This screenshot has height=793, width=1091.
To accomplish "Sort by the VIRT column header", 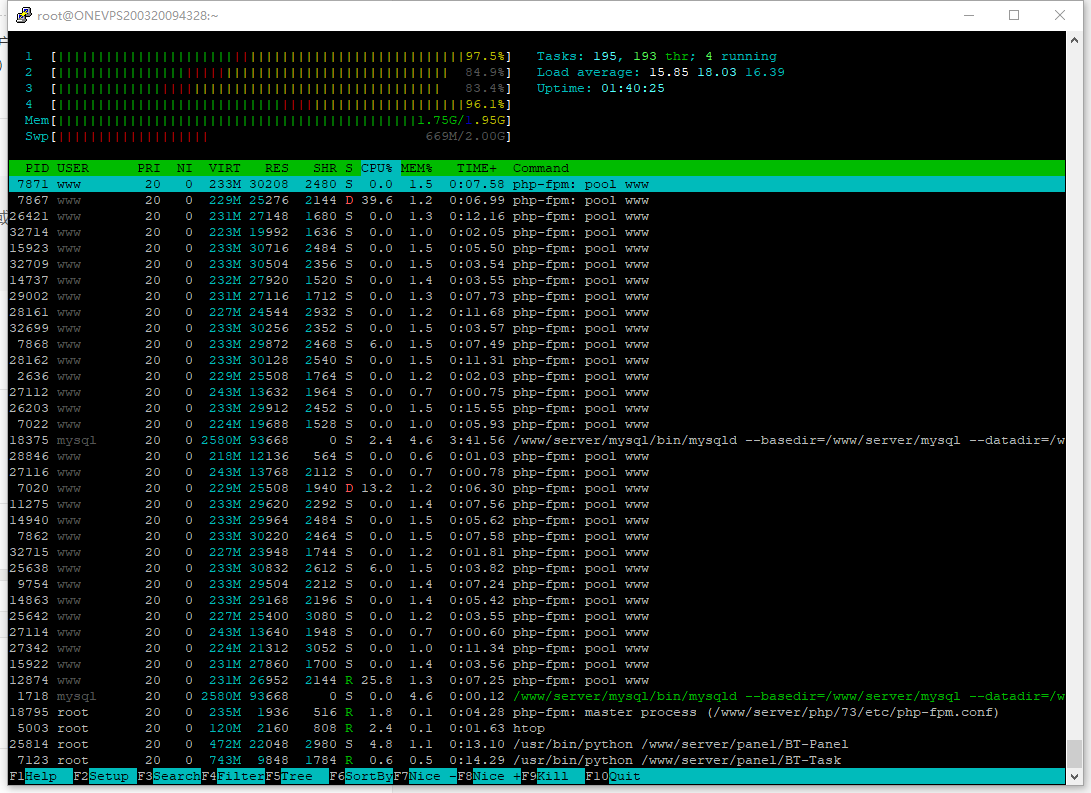I will 225,168.
